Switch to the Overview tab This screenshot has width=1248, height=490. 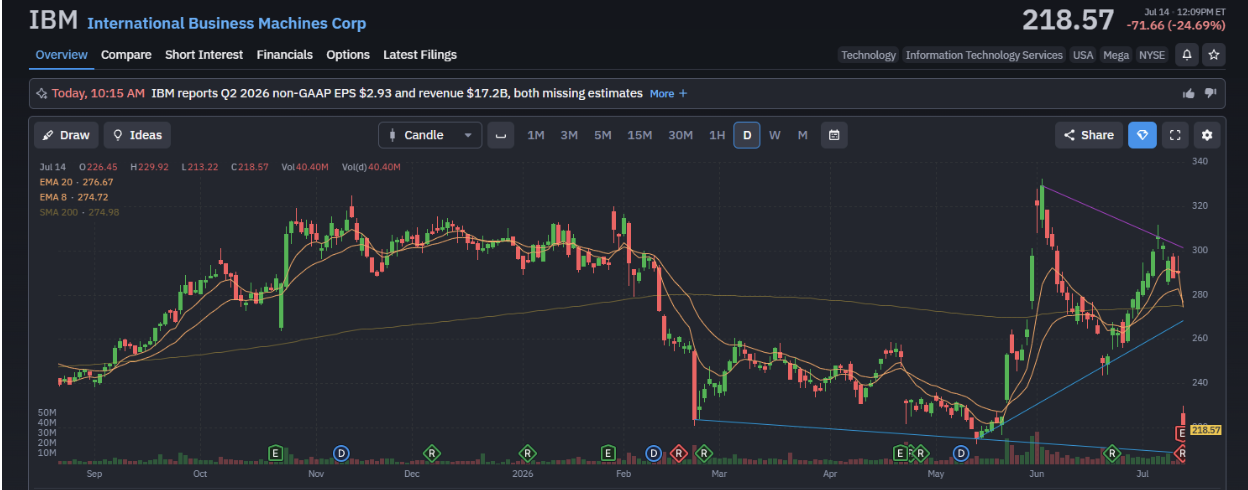[61, 55]
